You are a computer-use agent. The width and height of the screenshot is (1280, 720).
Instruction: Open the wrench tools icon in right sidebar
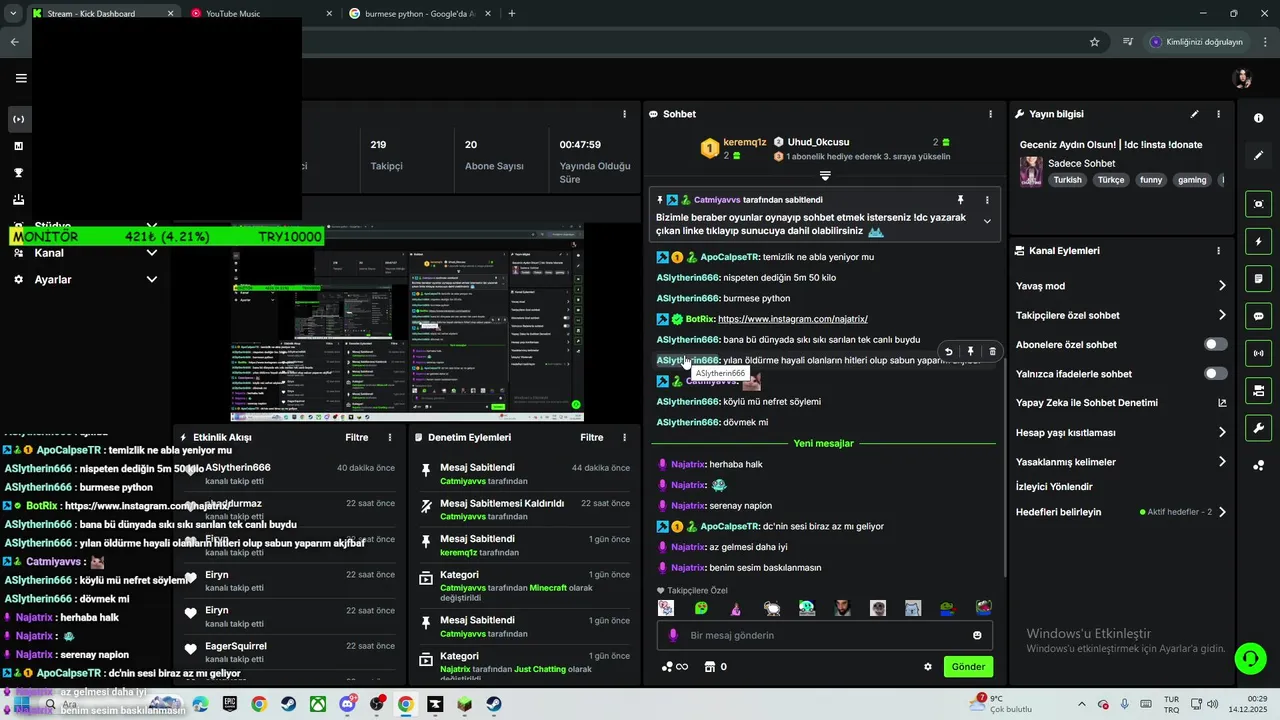[1258, 428]
